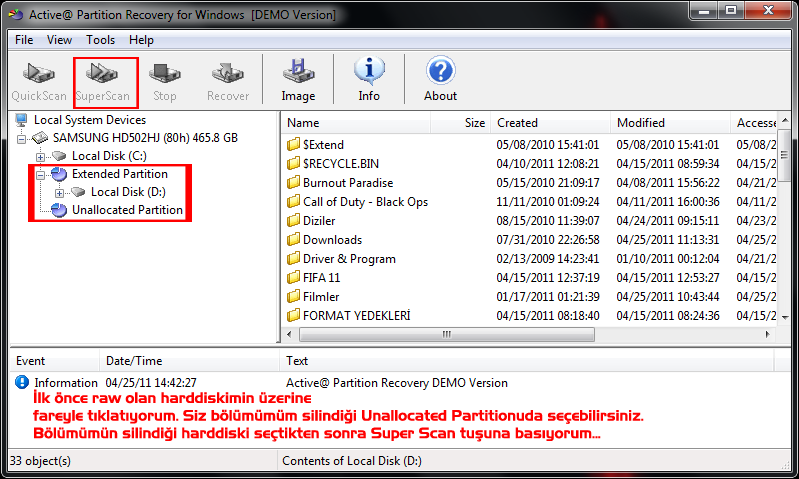Click the application icon in title bar
This screenshot has width=799, height=479.
coord(16,14)
